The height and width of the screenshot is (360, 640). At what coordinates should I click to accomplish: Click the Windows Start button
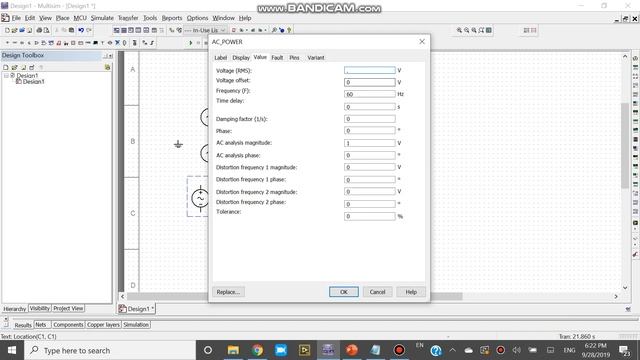(12, 350)
